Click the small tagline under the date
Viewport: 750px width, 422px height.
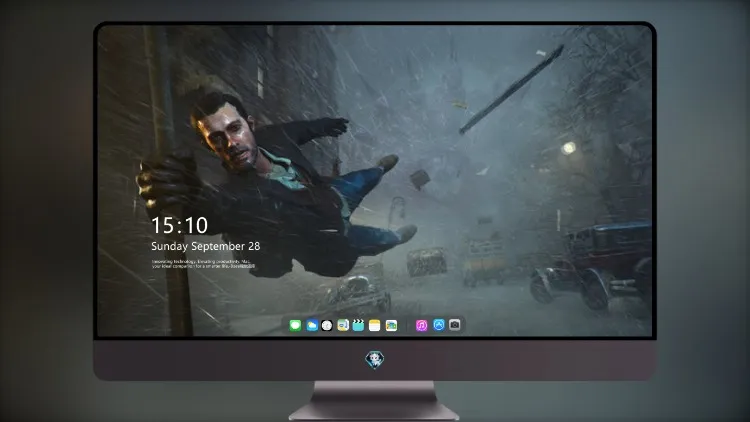(x=201, y=264)
